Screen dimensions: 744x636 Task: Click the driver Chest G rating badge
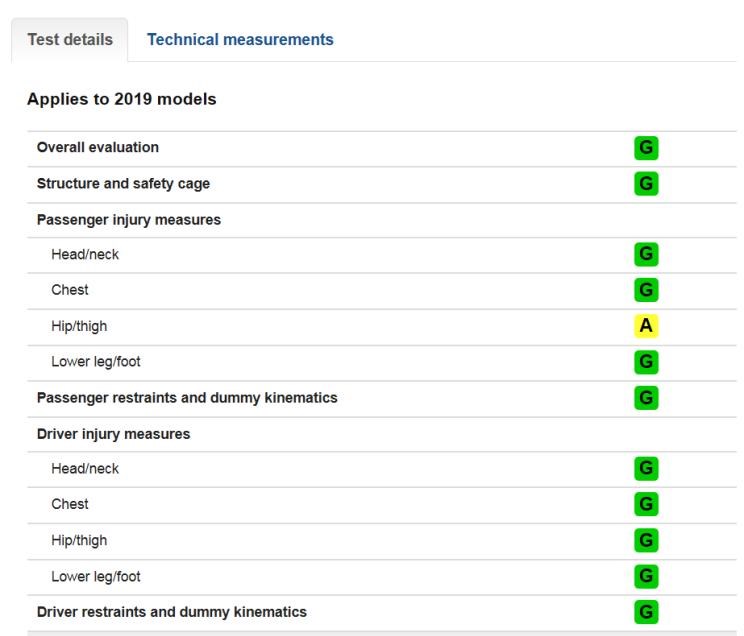tap(646, 504)
